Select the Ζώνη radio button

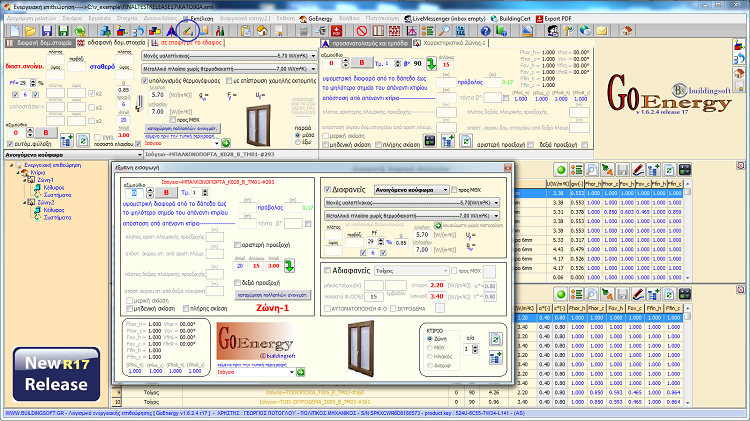point(431,341)
